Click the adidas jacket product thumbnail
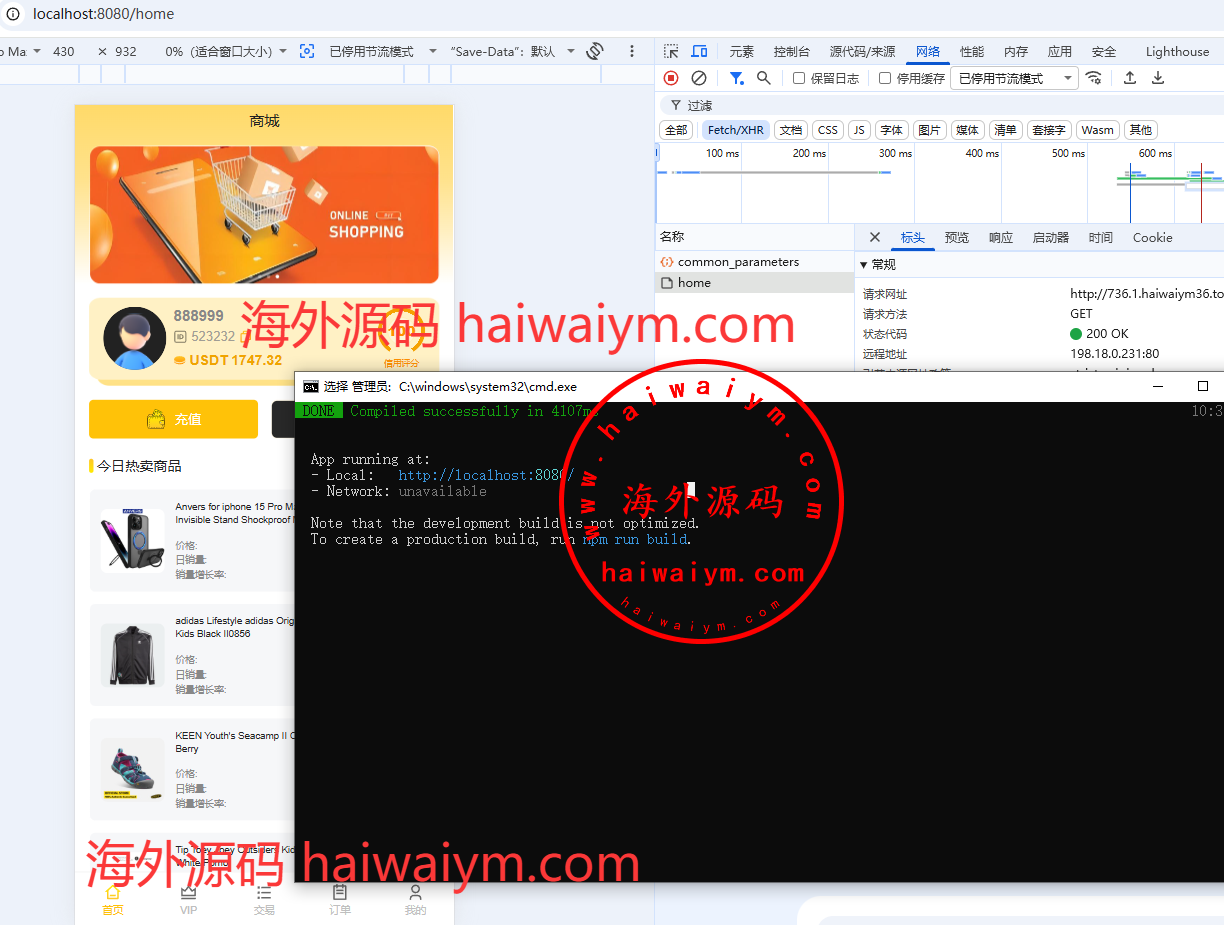Image resolution: width=1224 pixels, height=925 pixels. pyautogui.click(x=132, y=655)
